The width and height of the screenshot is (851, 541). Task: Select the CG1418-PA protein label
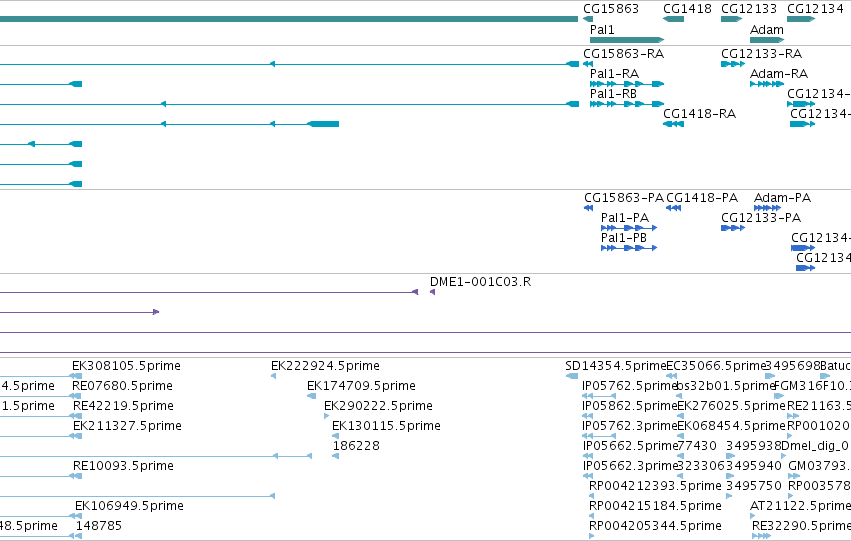(702, 198)
